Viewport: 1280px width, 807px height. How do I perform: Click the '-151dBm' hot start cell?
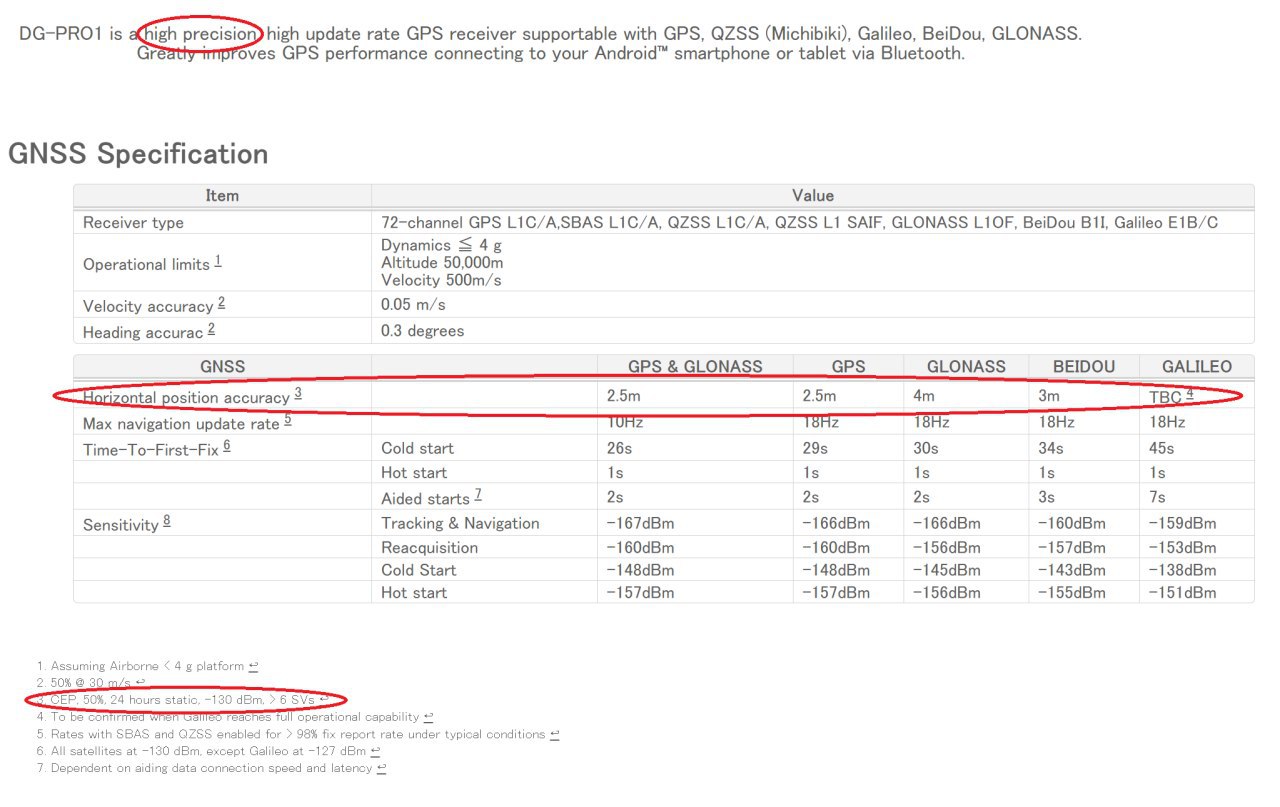1182,593
